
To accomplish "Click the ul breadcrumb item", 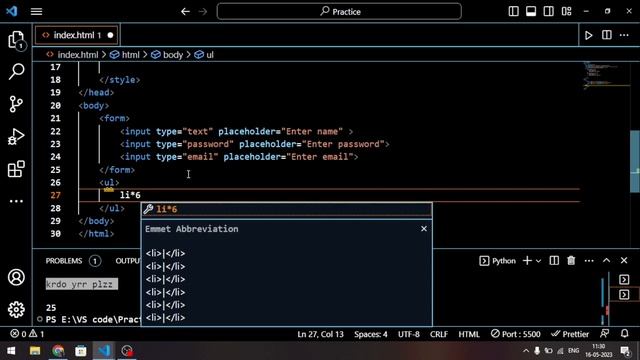I will pos(204,55).
